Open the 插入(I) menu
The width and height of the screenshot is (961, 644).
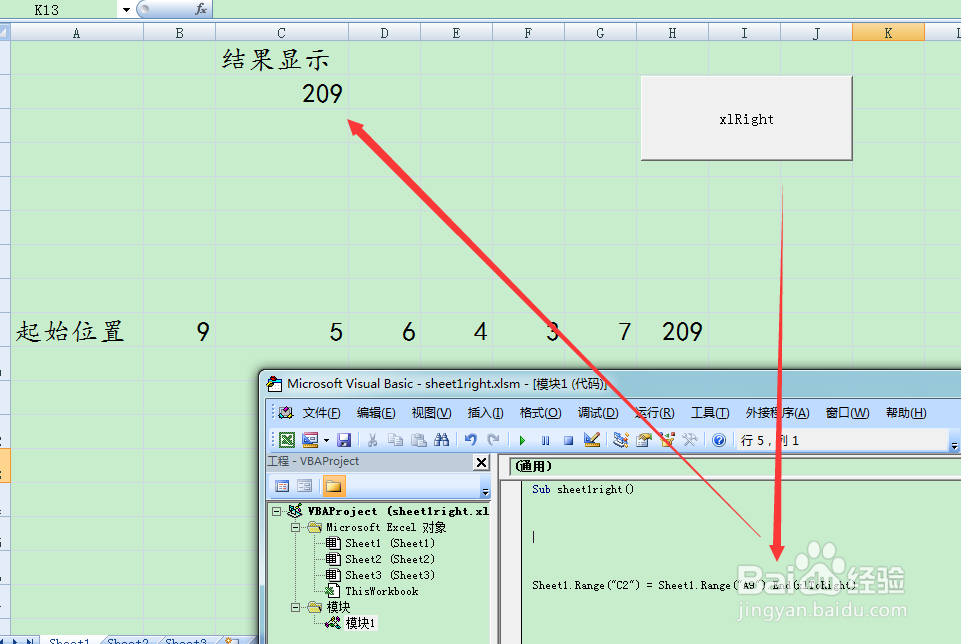tap(485, 413)
